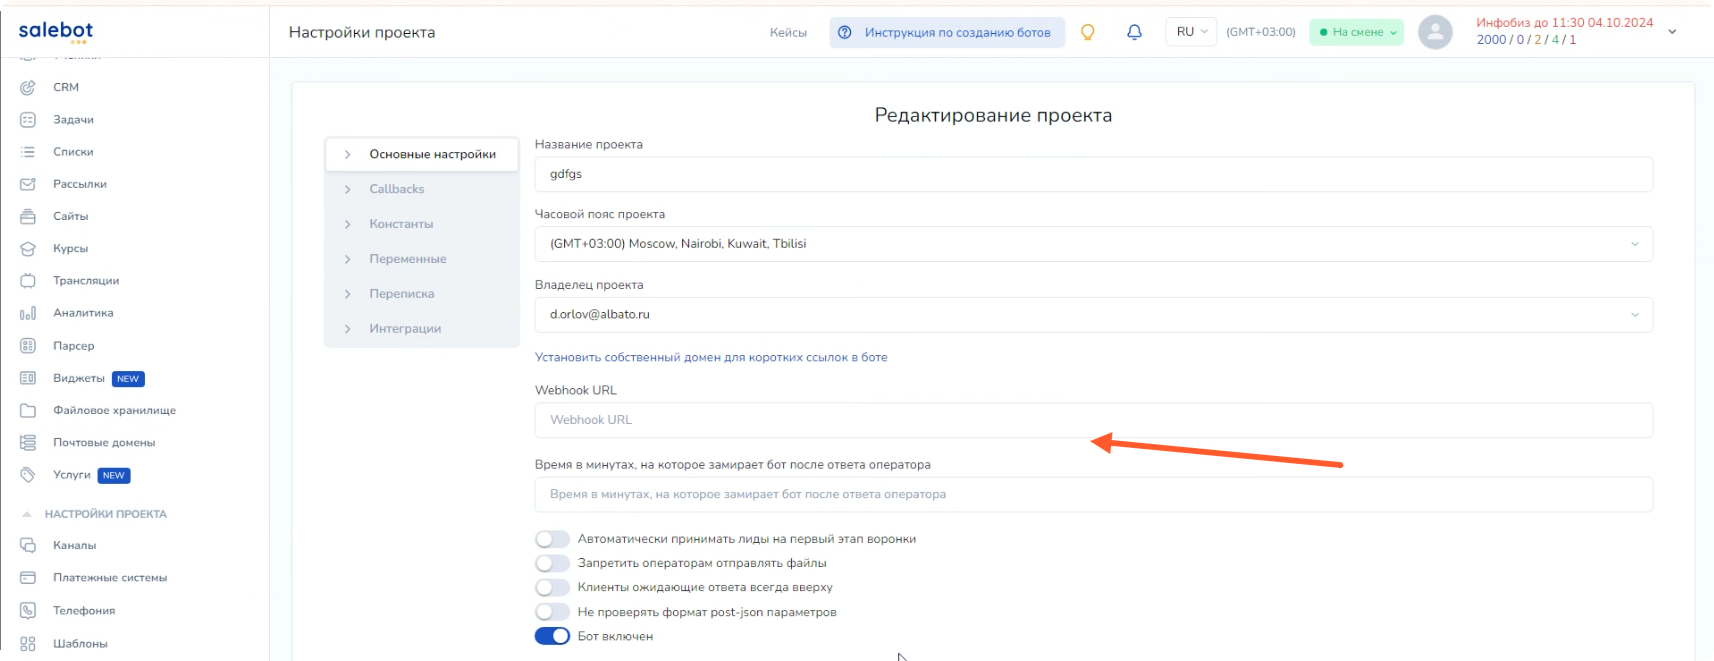
Task: Open the Шаблоны grid icon
Action: pos(28,643)
